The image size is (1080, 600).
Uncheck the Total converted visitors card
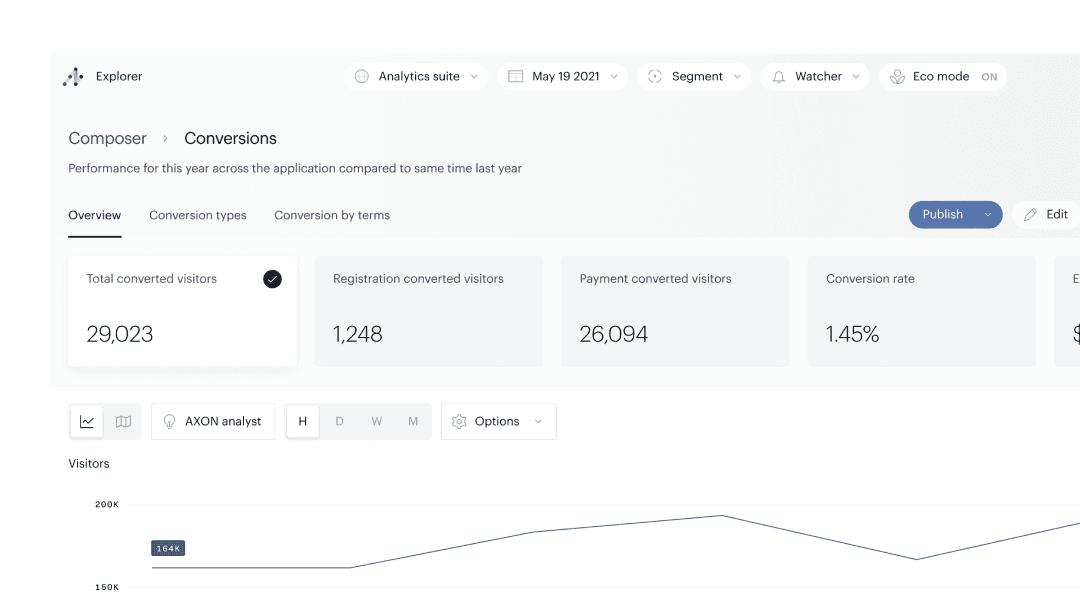pyautogui.click(x=272, y=279)
